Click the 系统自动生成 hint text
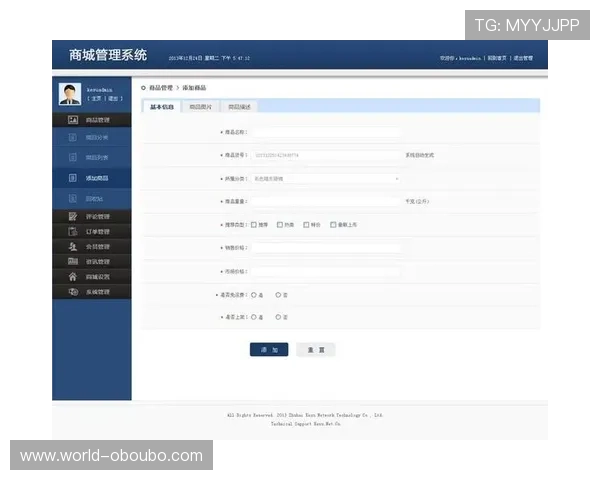This screenshot has width=600, height=480. point(420,155)
